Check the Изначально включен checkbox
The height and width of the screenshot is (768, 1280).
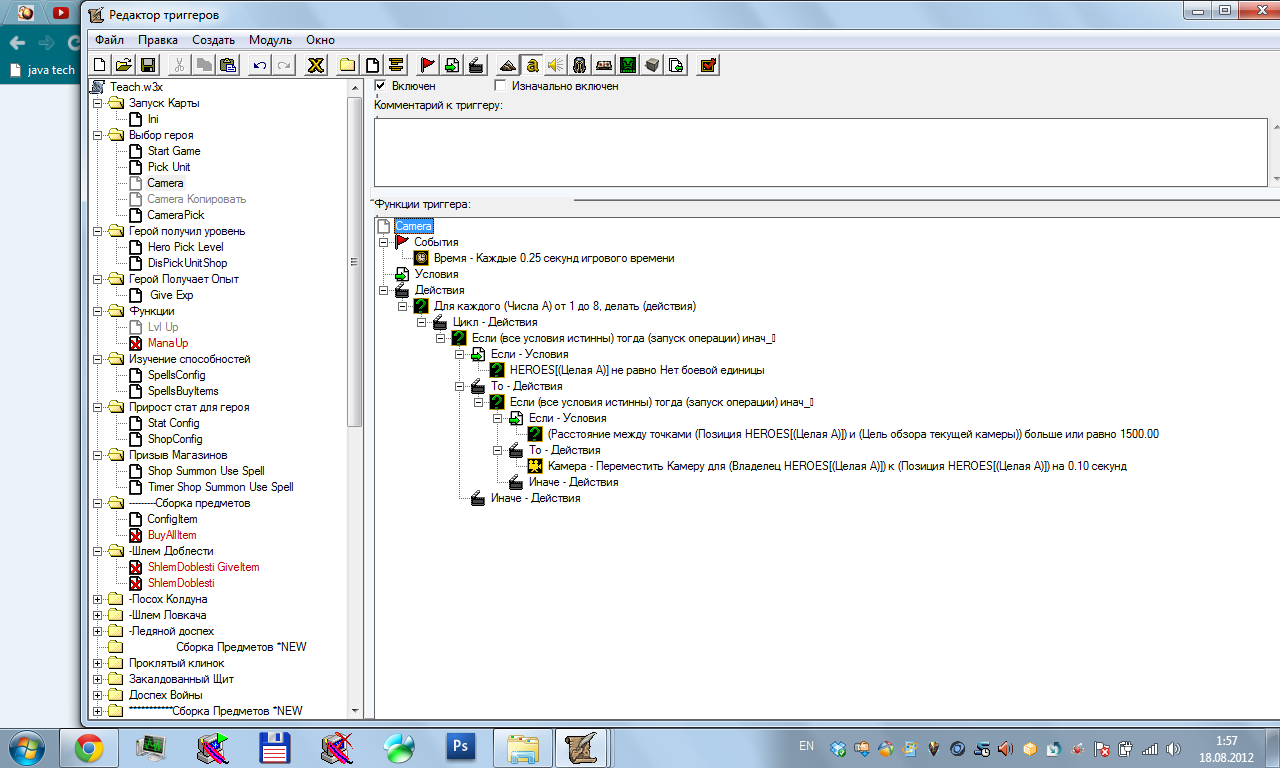point(501,86)
